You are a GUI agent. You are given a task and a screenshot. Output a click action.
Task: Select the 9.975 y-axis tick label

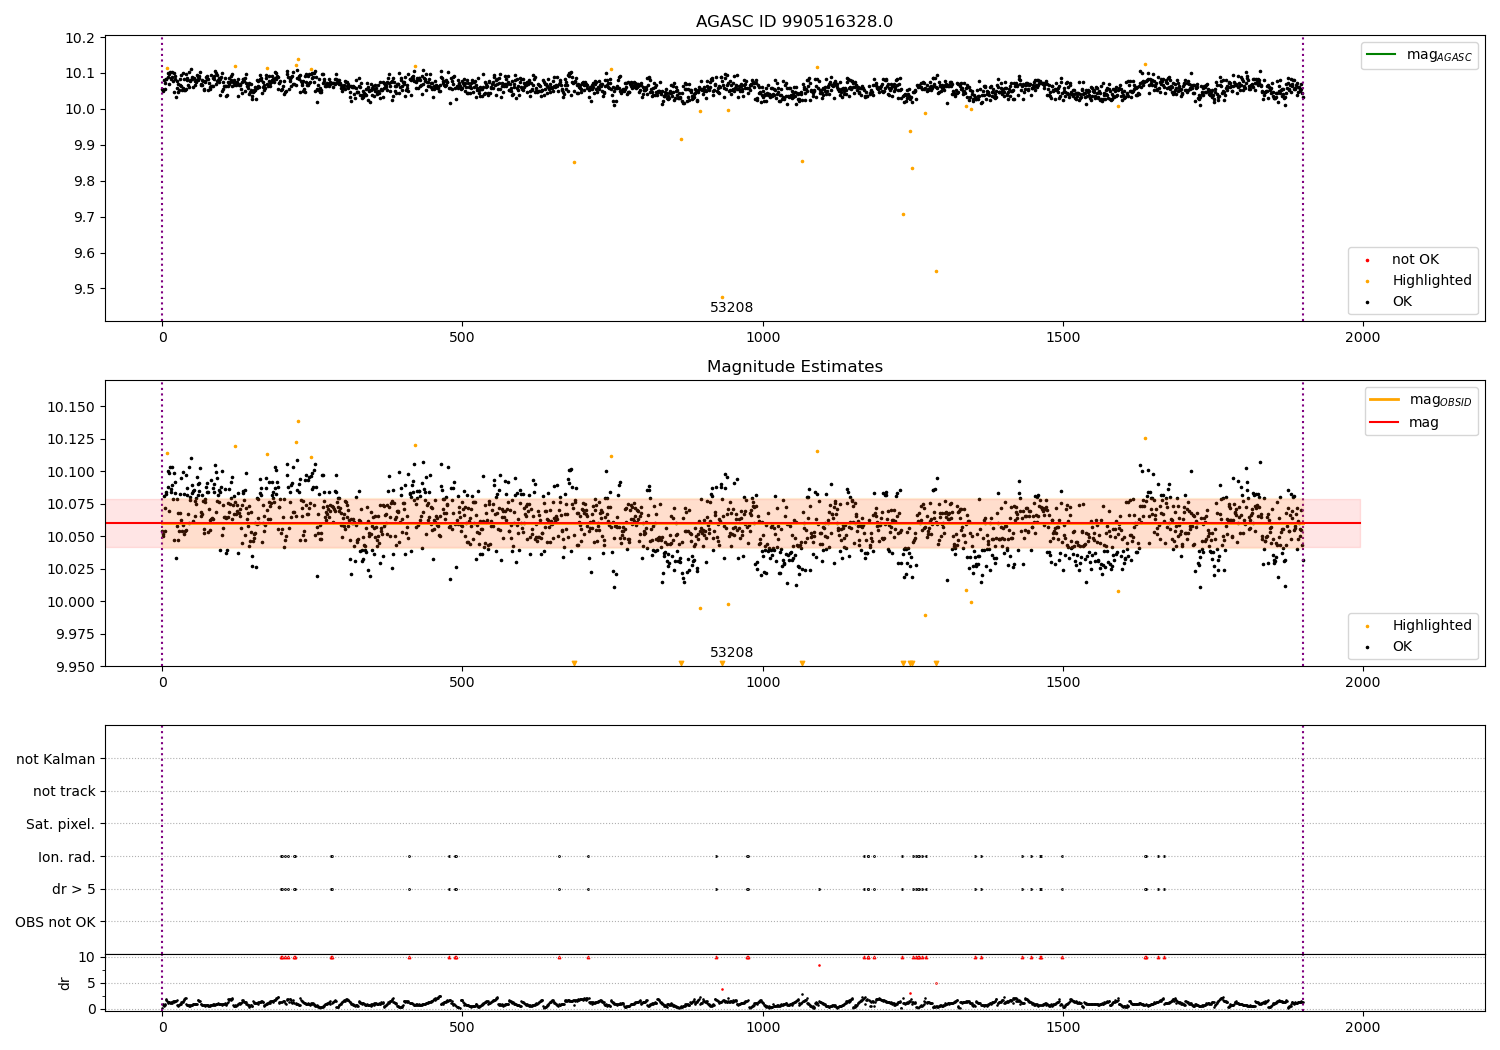point(76,635)
